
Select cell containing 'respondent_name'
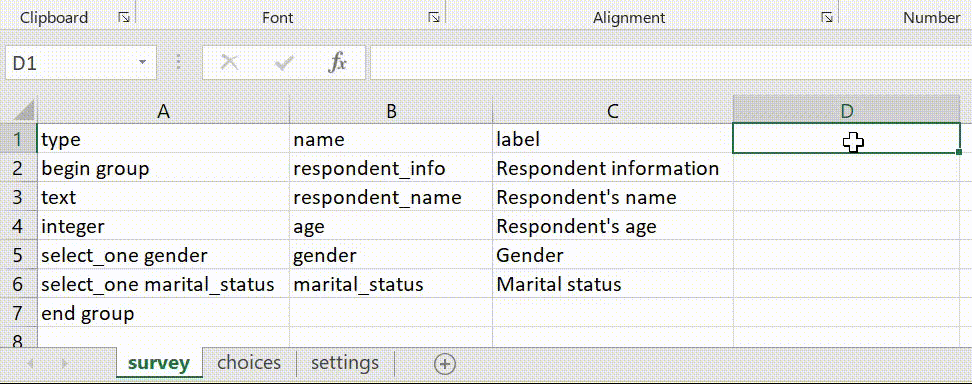[391, 197]
